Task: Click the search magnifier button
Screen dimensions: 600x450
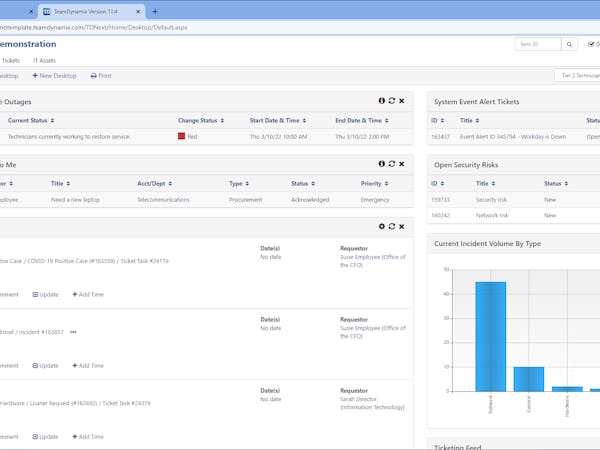Action: (x=569, y=44)
